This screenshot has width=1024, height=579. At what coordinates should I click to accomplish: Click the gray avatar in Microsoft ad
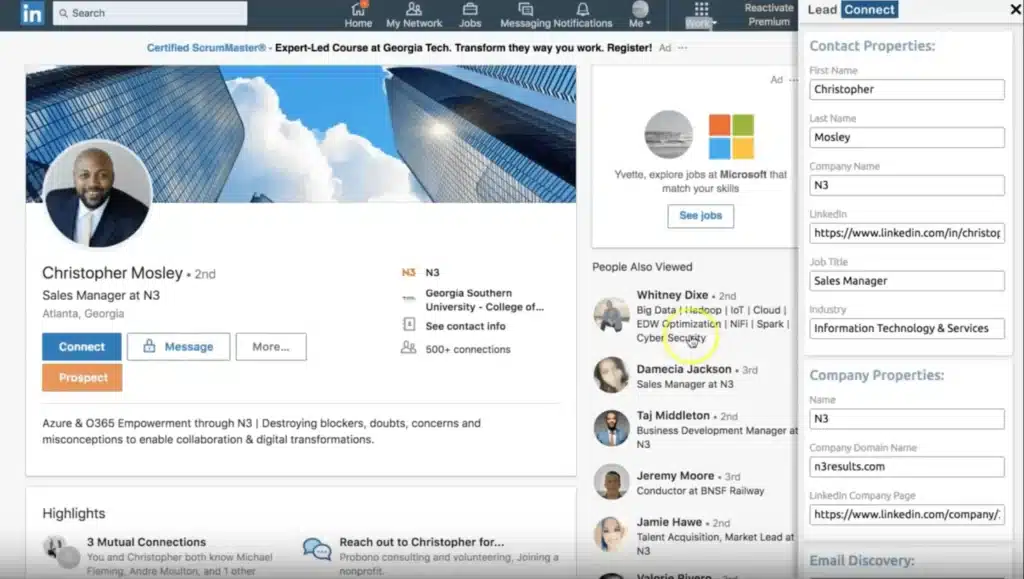pyautogui.click(x=669, y=134)
